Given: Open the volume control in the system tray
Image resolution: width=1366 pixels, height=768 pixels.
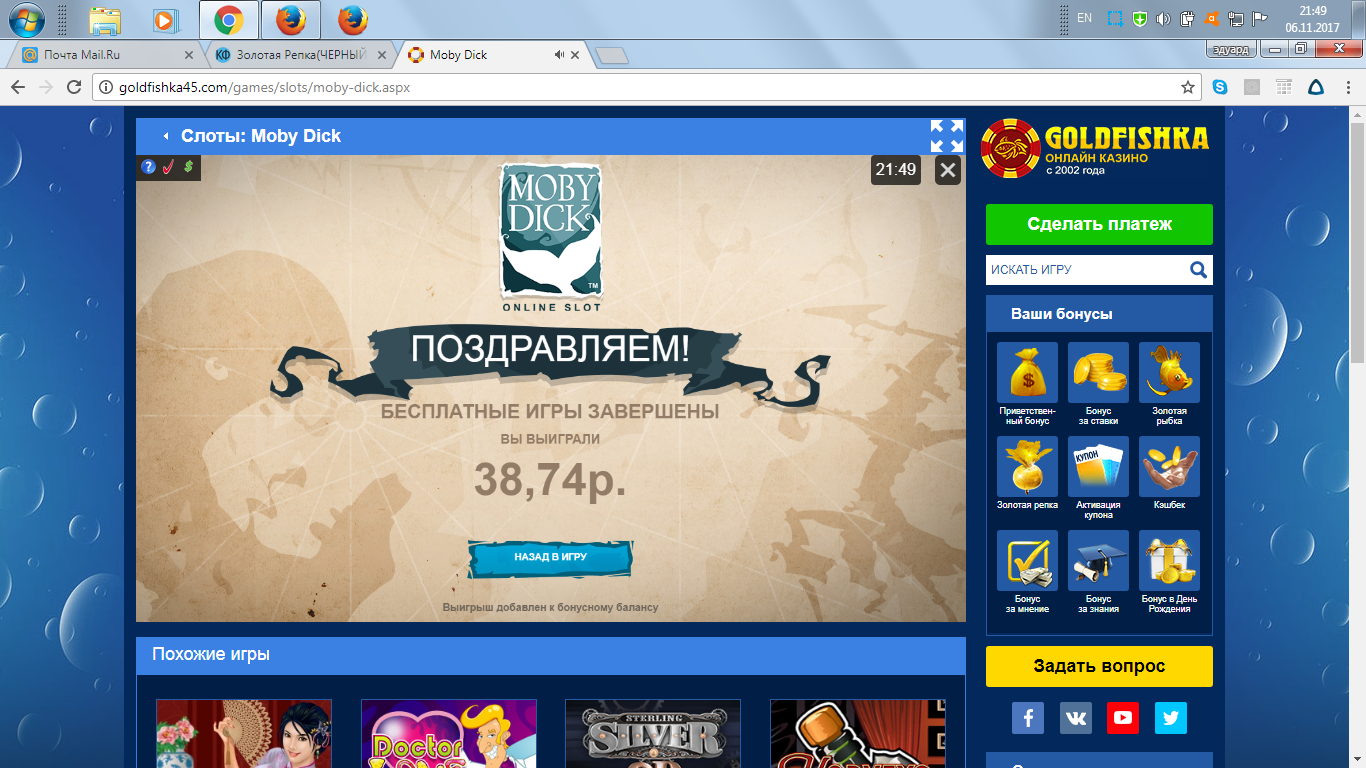Looking at the screenshot, I should [x=1163, y=18].
